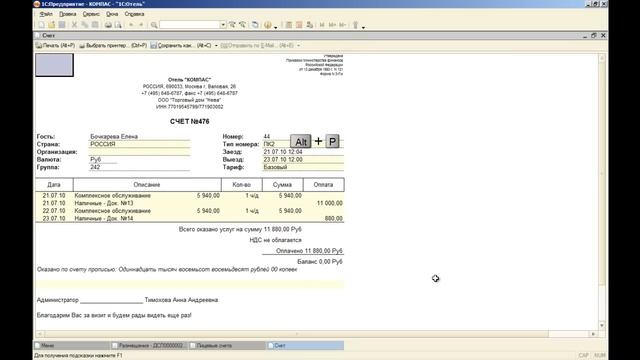Open the Сервис menu
The width and height of the screenshot is (640, 360).
(x=91, y=14)
